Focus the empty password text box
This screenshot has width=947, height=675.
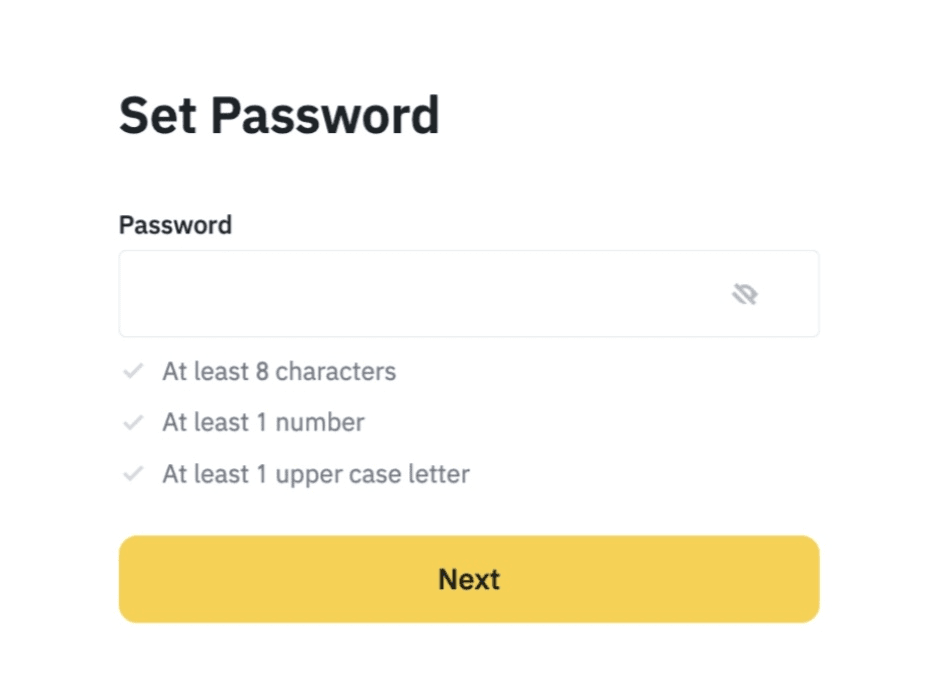click(420, 294)
